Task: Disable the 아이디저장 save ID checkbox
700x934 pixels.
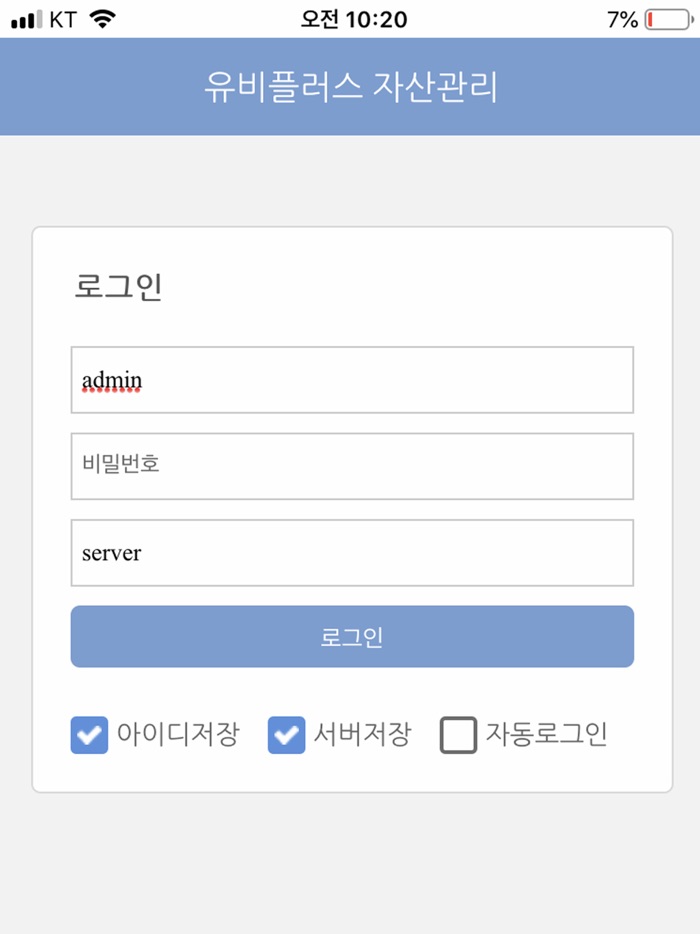Action: tap(89, 734)
